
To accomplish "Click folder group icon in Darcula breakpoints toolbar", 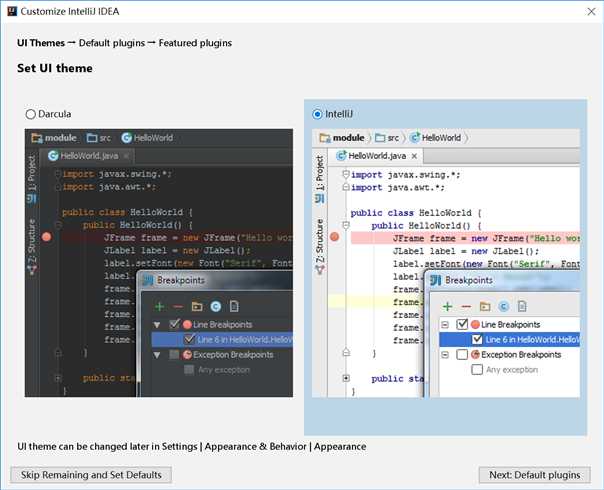I will pyautogui.click(x=197, y=307).
